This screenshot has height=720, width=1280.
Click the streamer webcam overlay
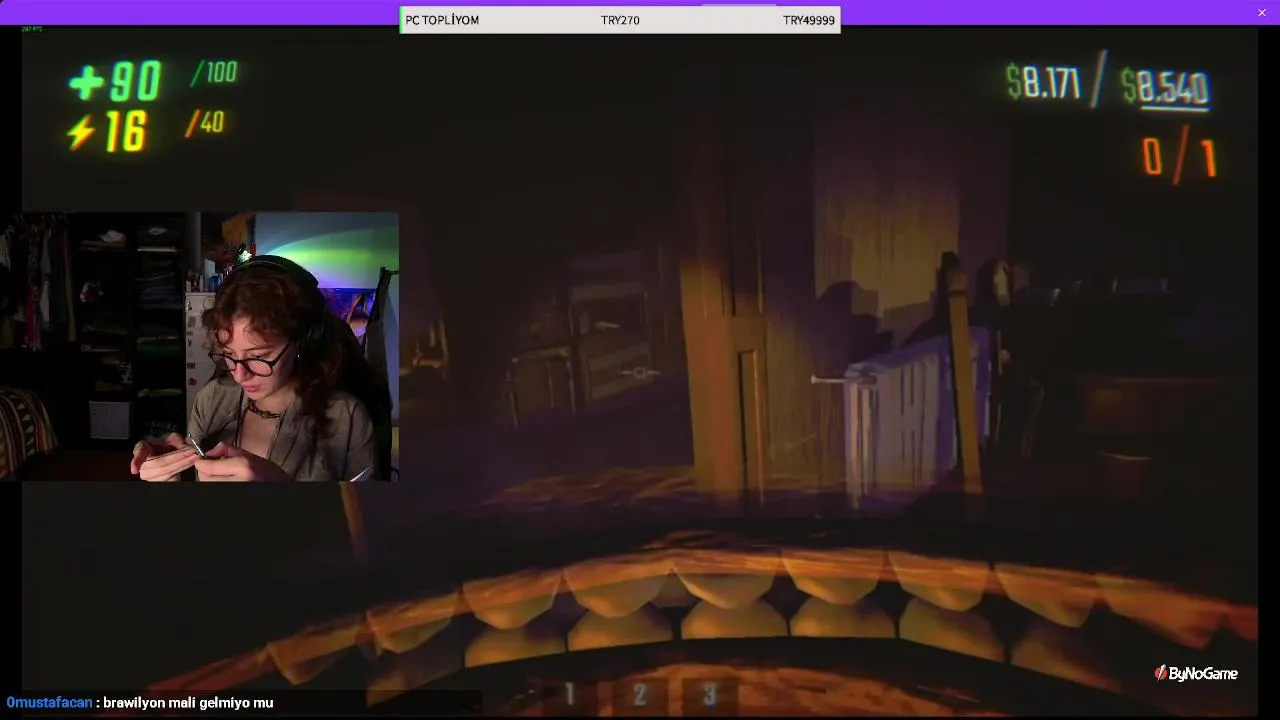click(x=200, y=346)
